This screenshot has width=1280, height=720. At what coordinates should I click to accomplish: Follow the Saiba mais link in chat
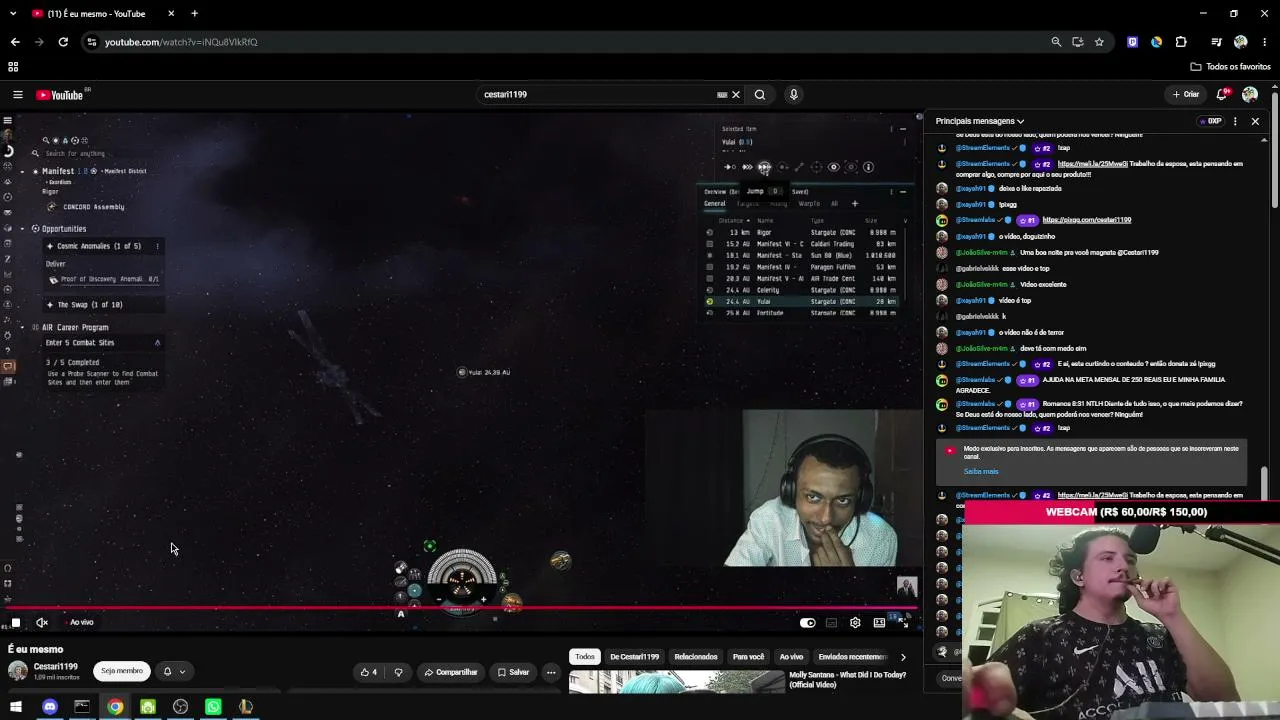tap(981, 472)
